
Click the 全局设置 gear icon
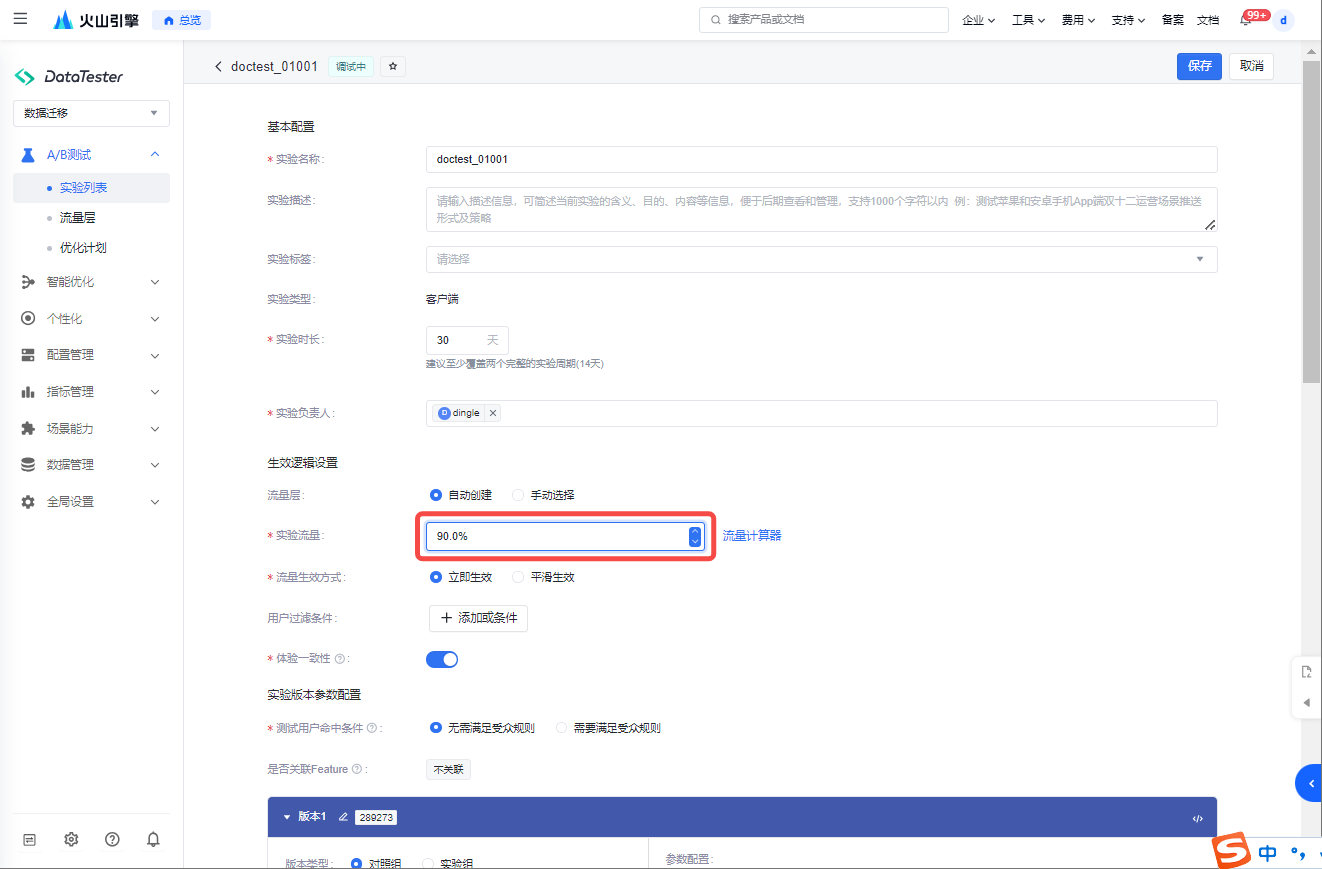click(28, 502)
